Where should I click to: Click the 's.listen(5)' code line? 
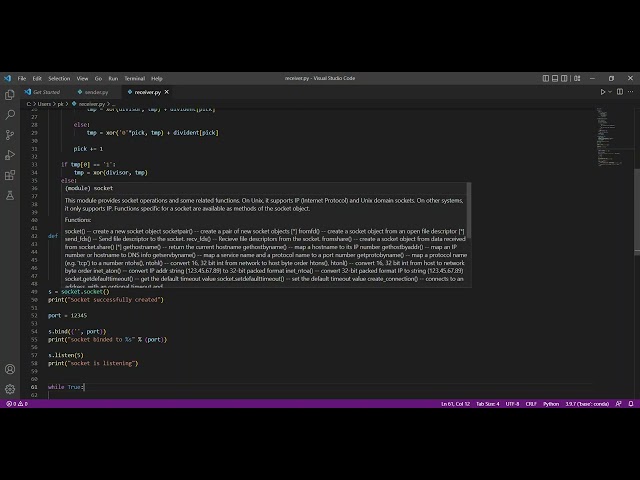point(66,355)
